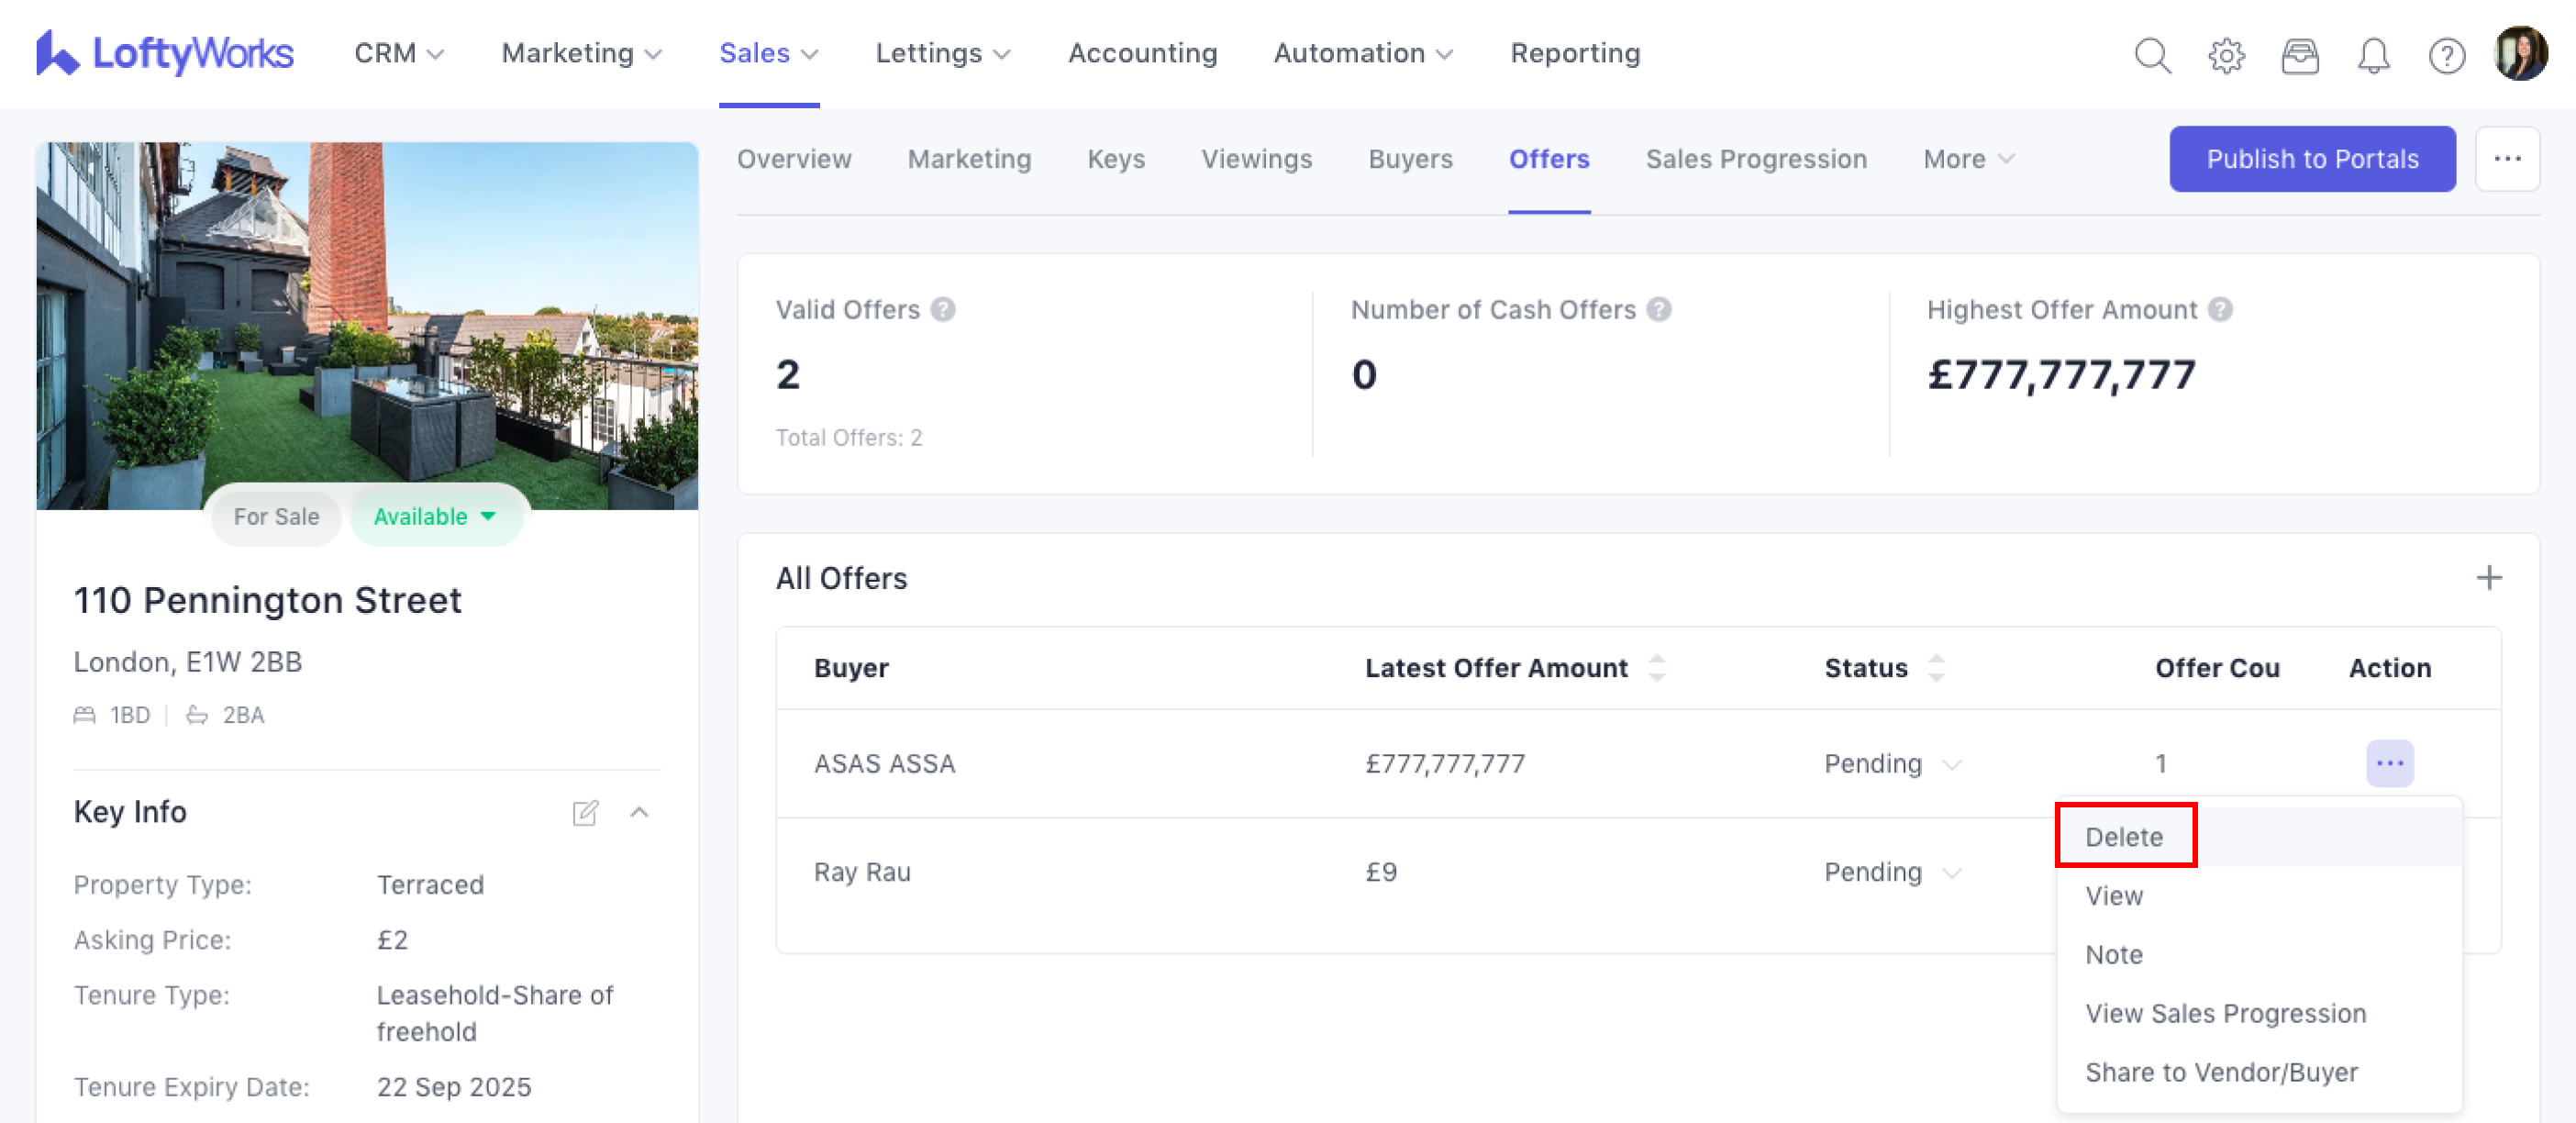Click Highest Offer Amount info icon
The image size is (2576, 1123).
(2220, 310)
